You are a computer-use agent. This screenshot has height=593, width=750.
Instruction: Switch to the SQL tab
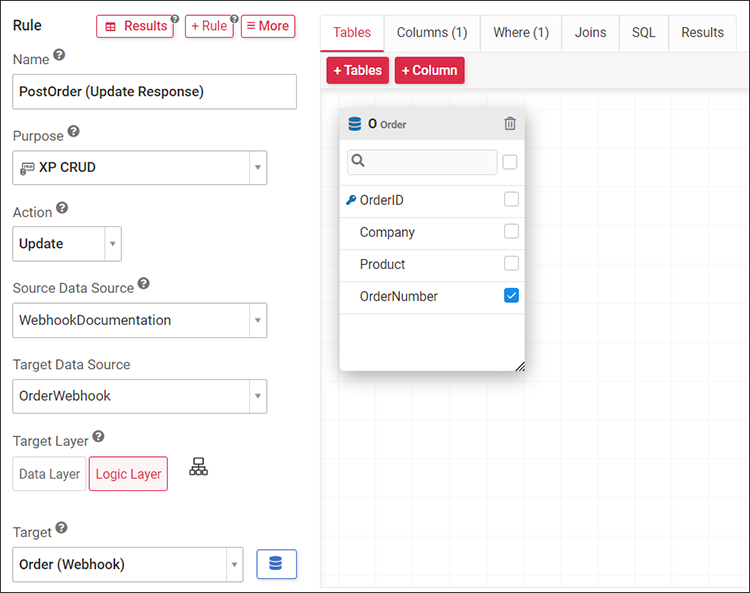[643, 32]
